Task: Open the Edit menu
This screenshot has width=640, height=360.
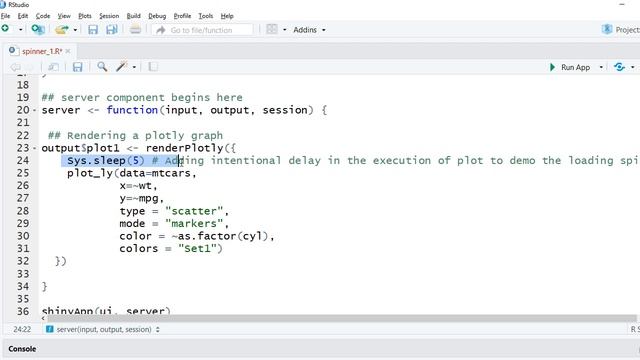Action: click(x=23, y=16)
